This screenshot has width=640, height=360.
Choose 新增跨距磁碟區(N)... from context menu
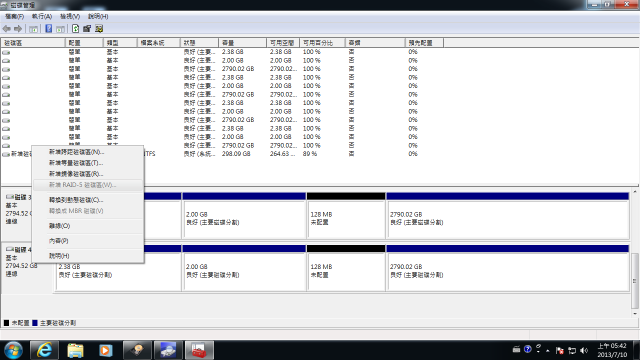(88, 152)
